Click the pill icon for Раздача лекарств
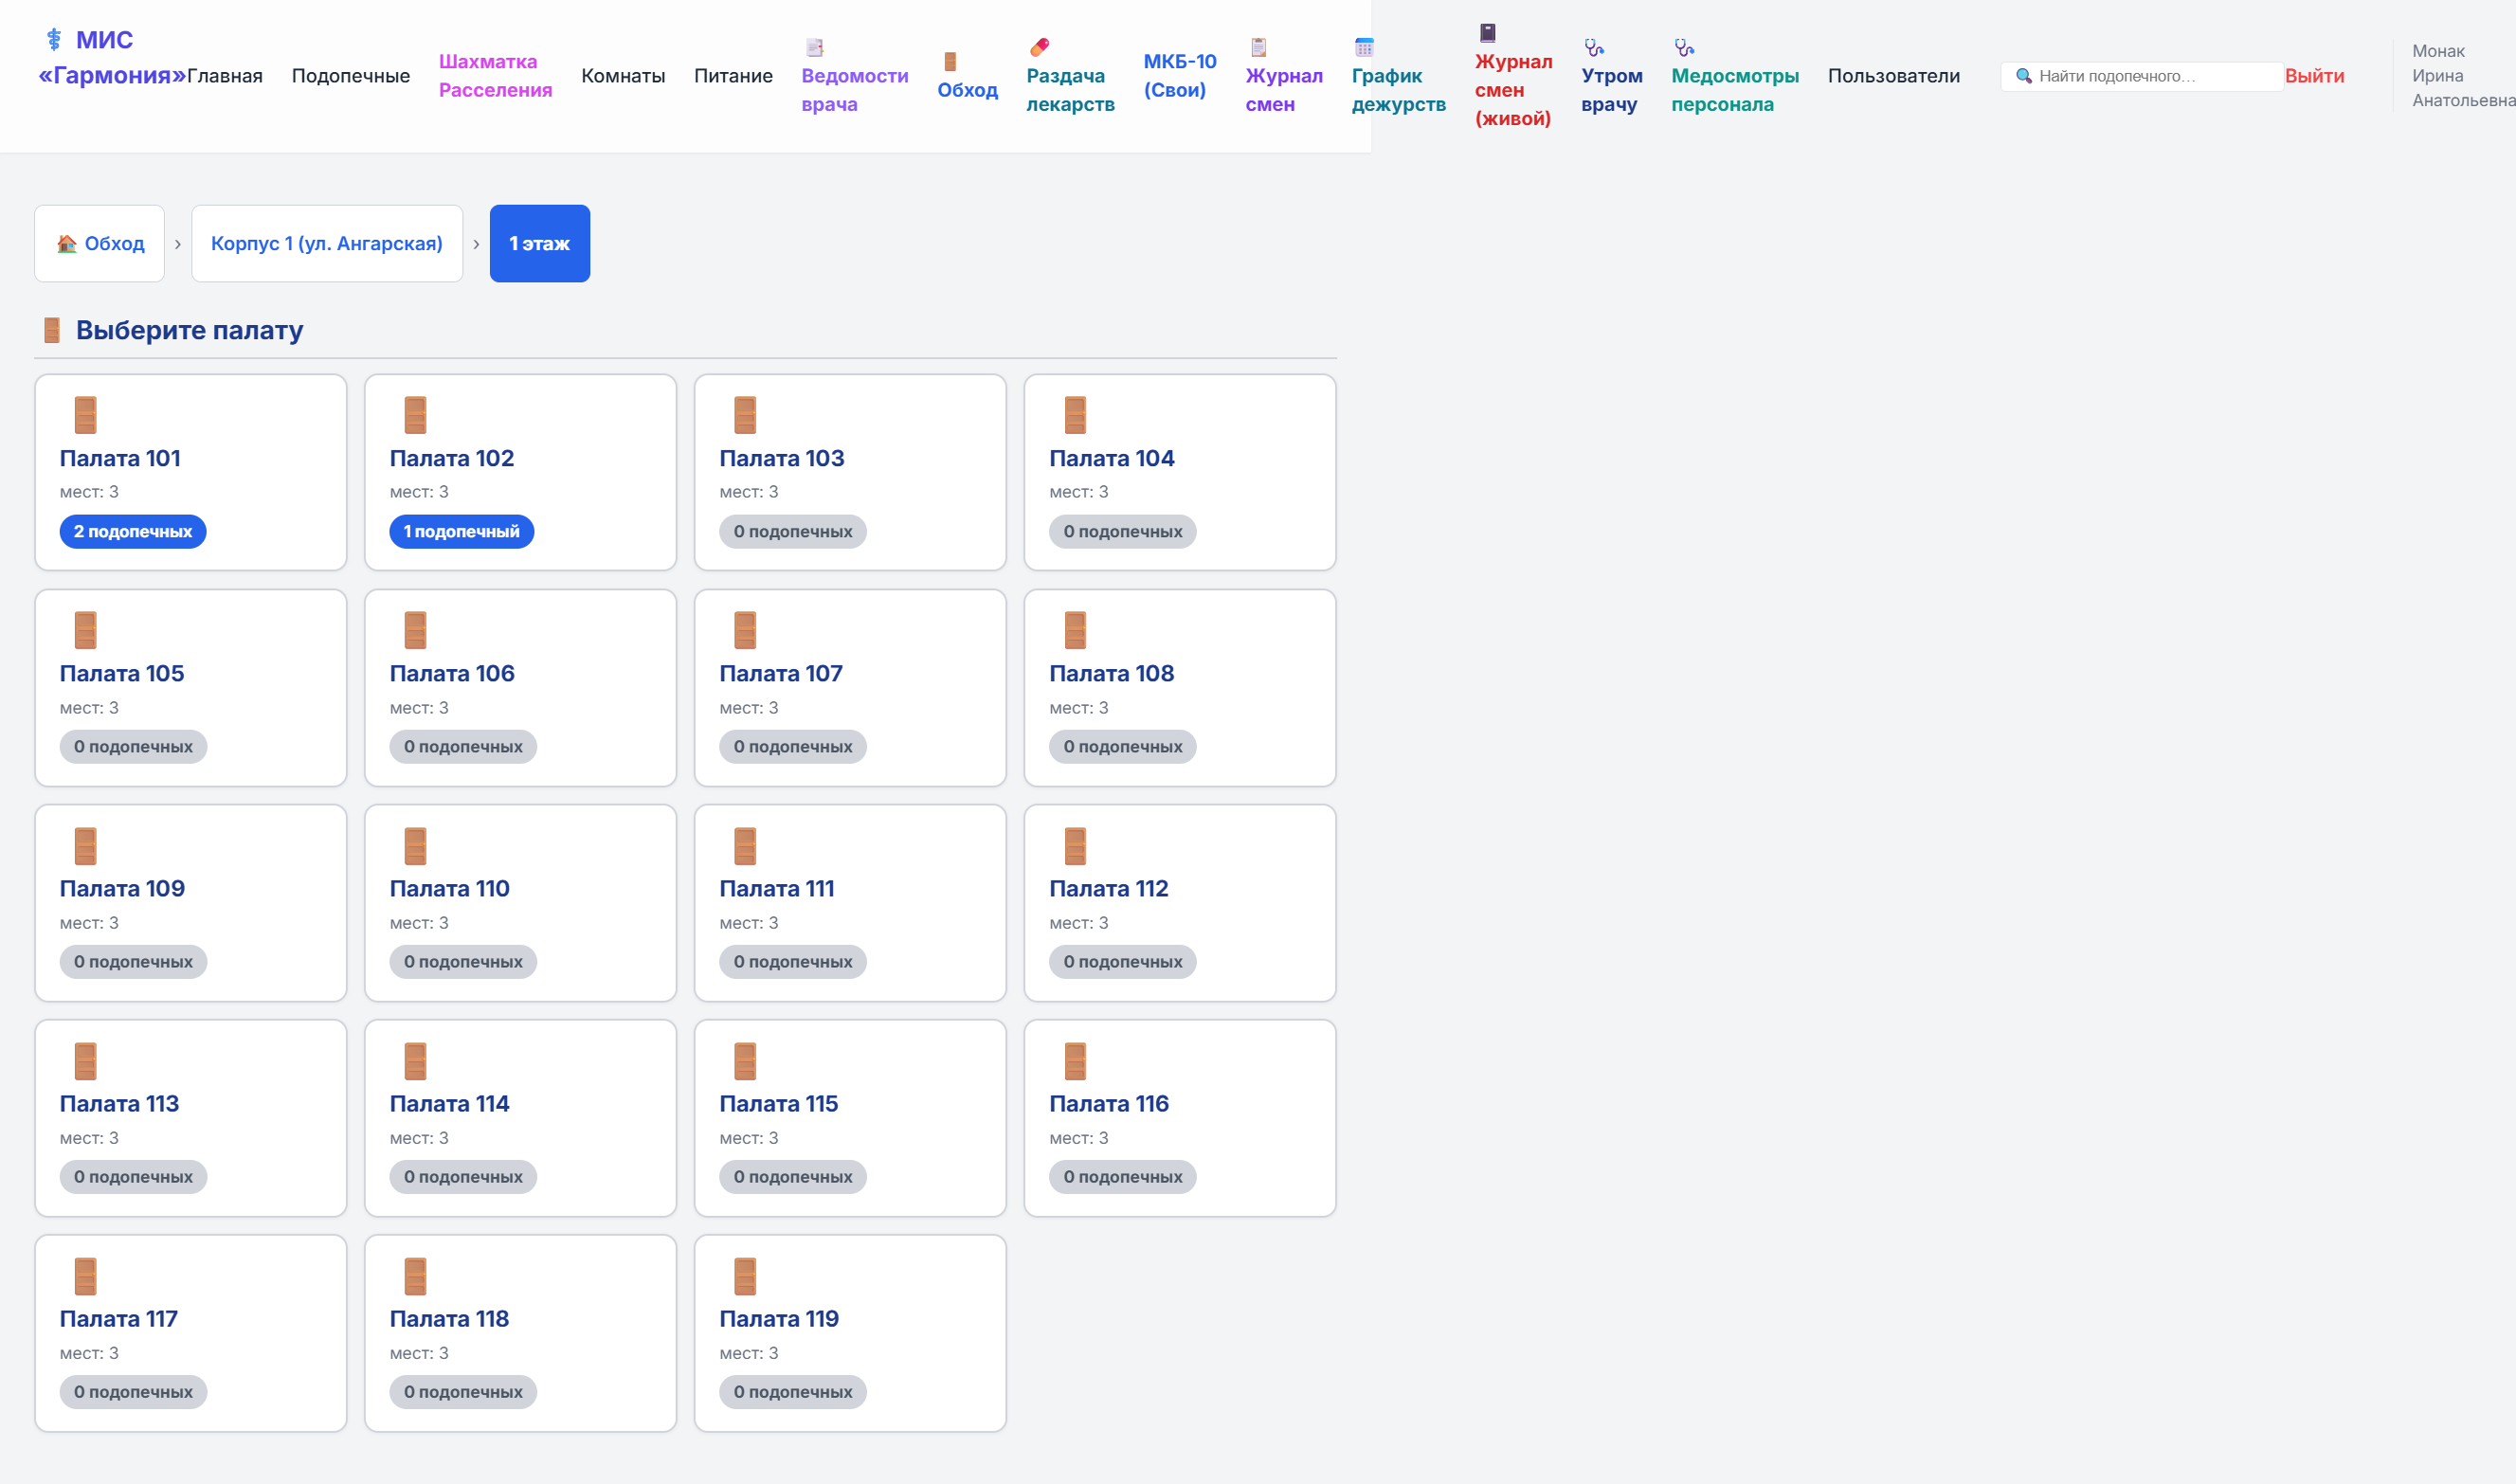Viewport: 2516px width, 1484px height. point(1039,47)
